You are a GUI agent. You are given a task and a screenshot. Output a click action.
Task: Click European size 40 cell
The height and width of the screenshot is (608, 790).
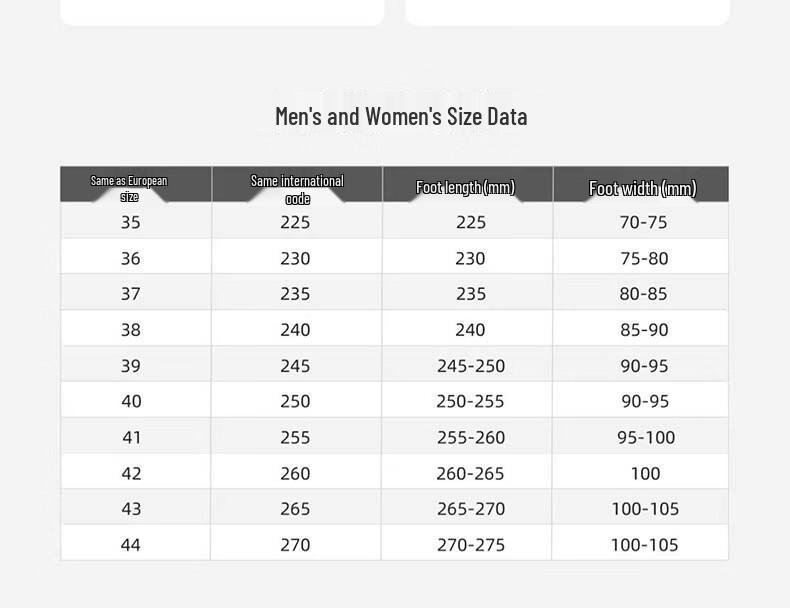[x=136, y=400]
